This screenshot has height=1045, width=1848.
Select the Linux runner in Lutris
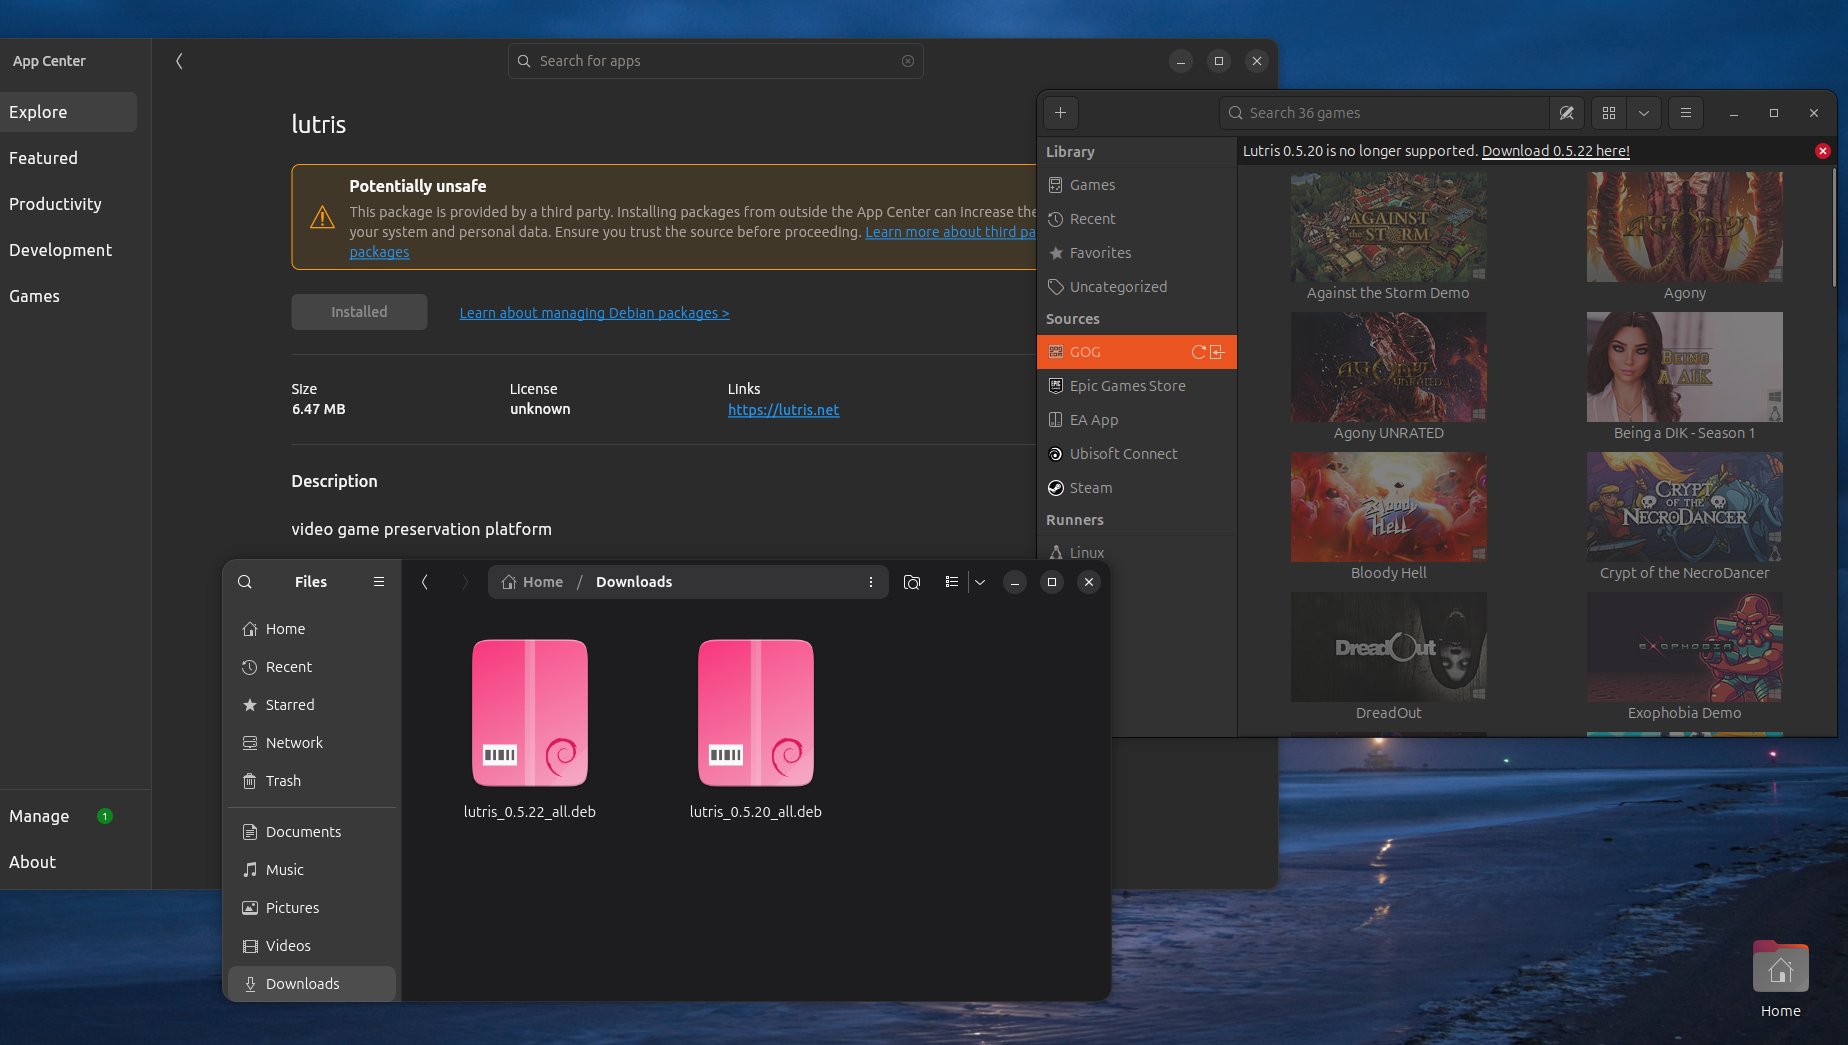pyautogui.click(x=1137, y=552)
